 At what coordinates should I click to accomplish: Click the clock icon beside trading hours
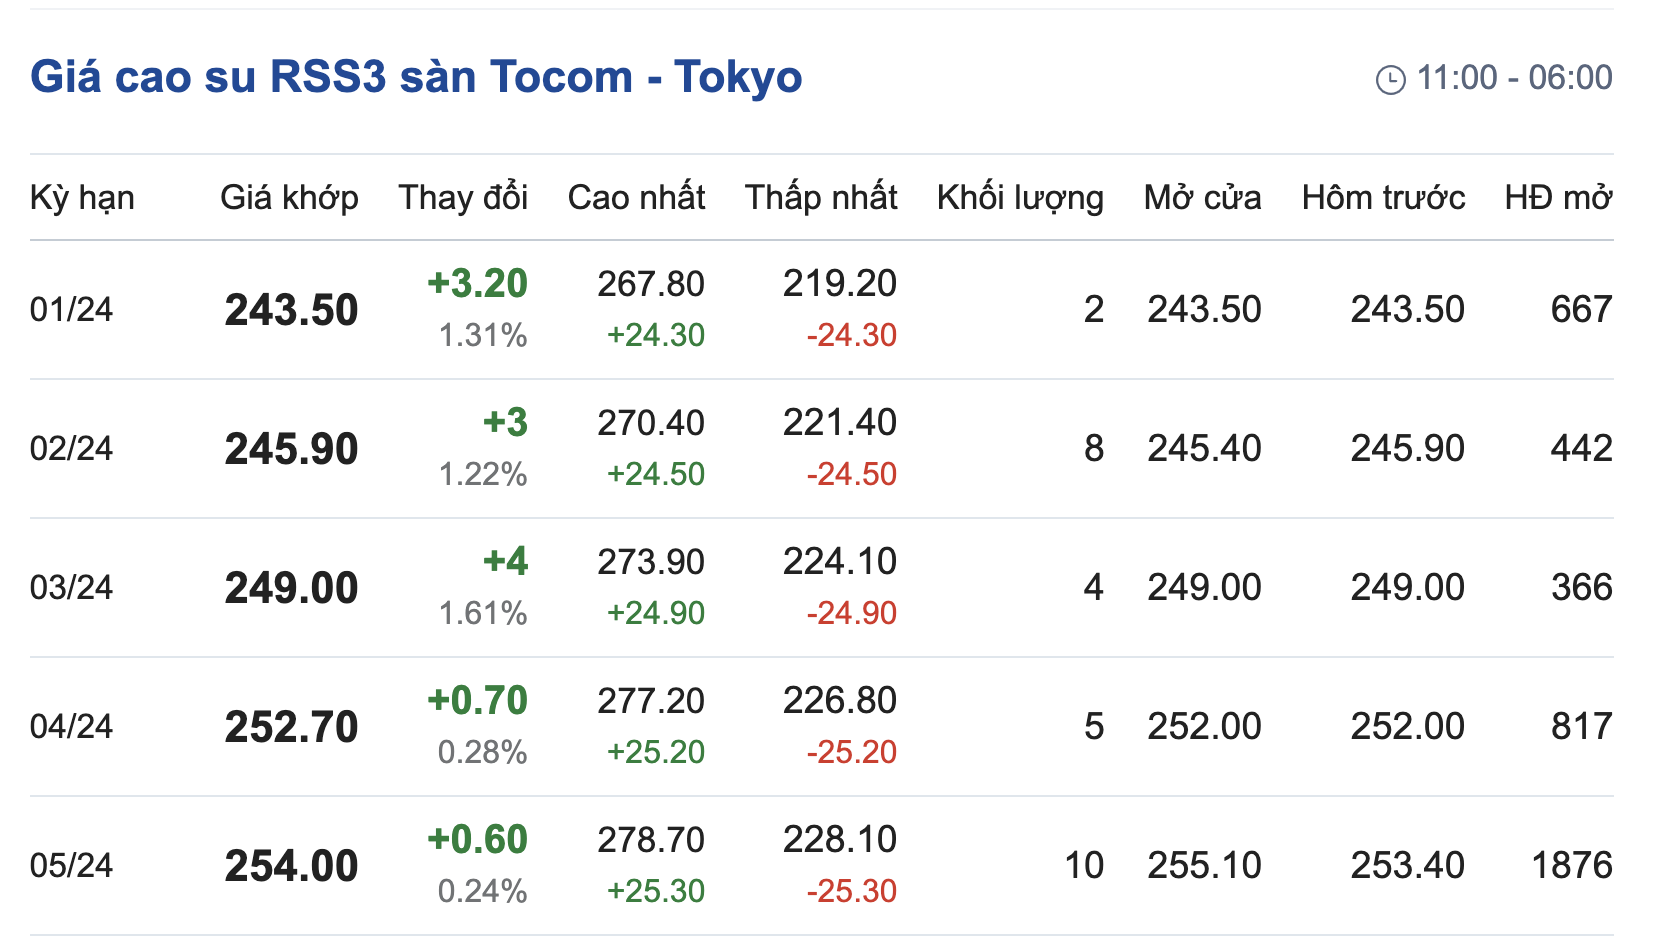click(1390, 79)
